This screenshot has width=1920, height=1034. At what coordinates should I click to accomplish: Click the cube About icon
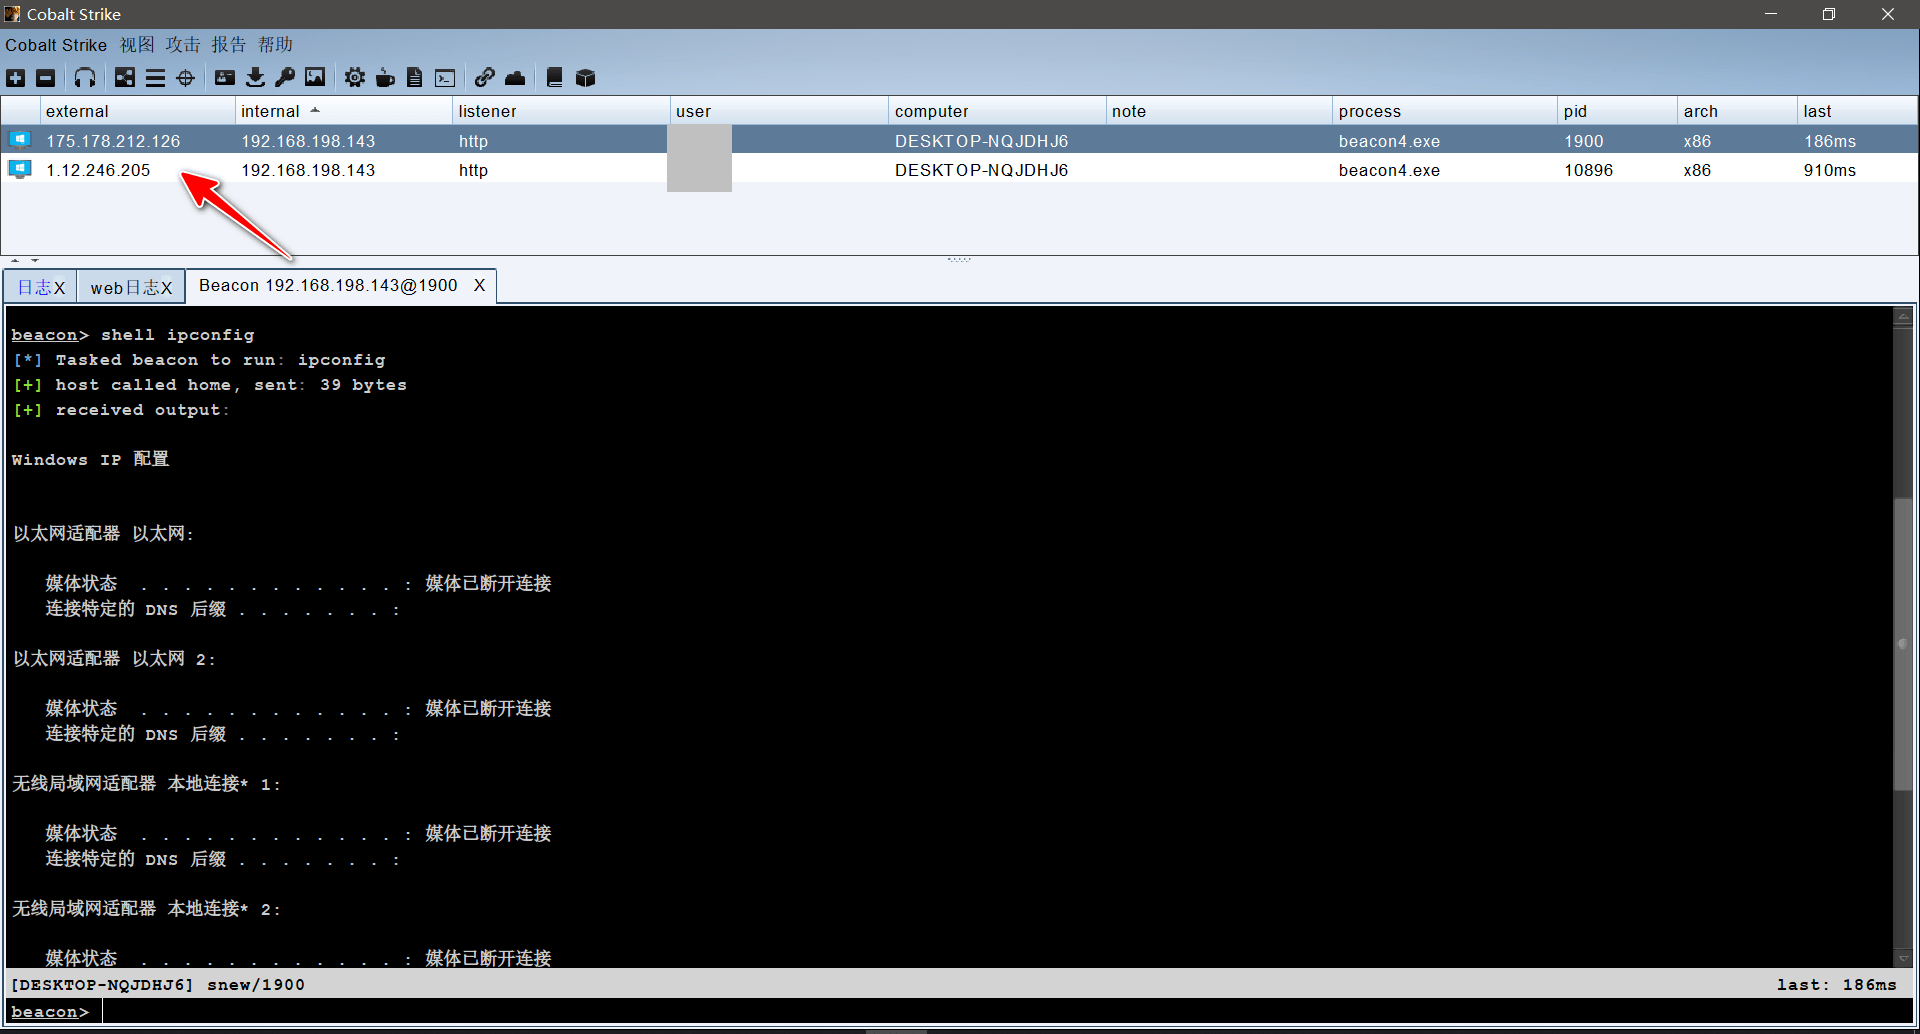(586, 78)
